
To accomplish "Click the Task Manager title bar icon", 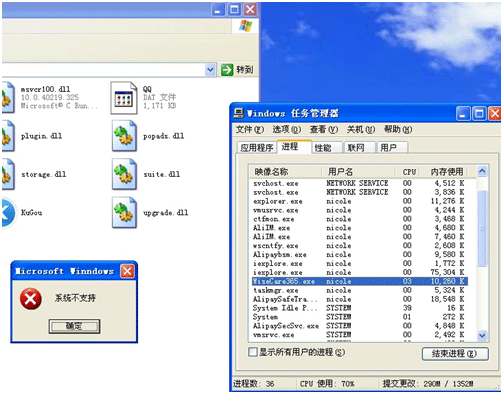I will tap(239, 113).
